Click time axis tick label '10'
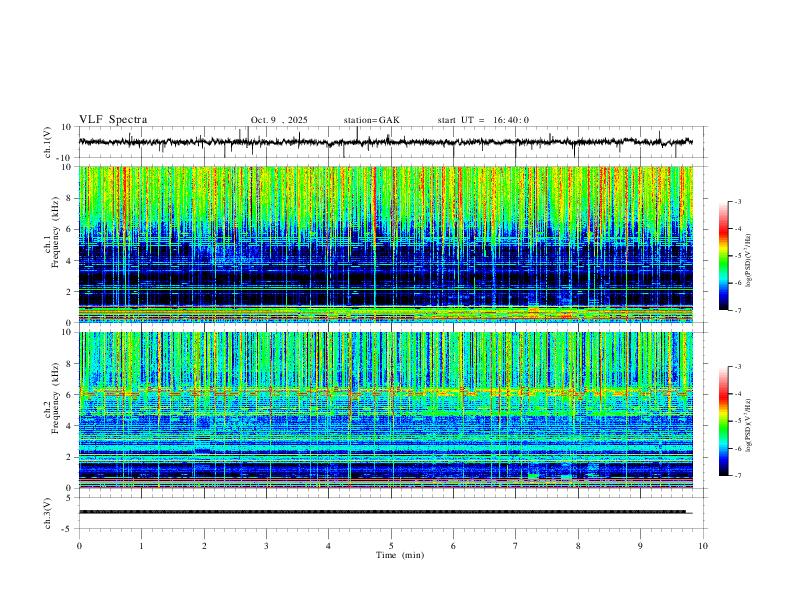Viewport: 792px width, 612px height. pyautogui.click(x=703, y=546)
